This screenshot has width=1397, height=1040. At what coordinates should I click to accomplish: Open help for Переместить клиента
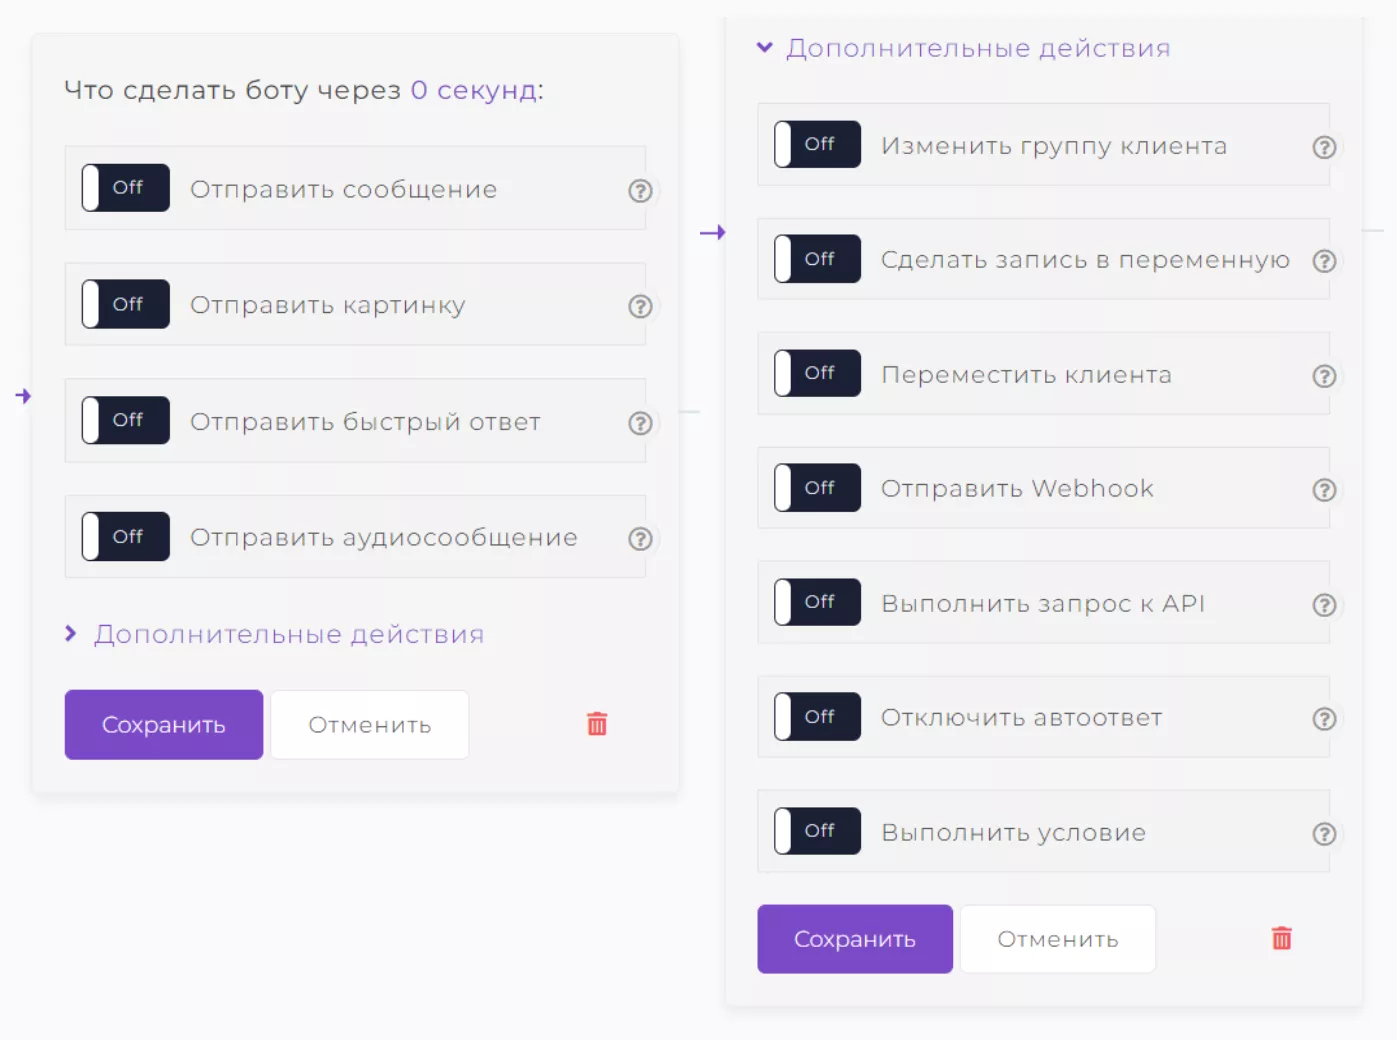tap(1324, 376)
